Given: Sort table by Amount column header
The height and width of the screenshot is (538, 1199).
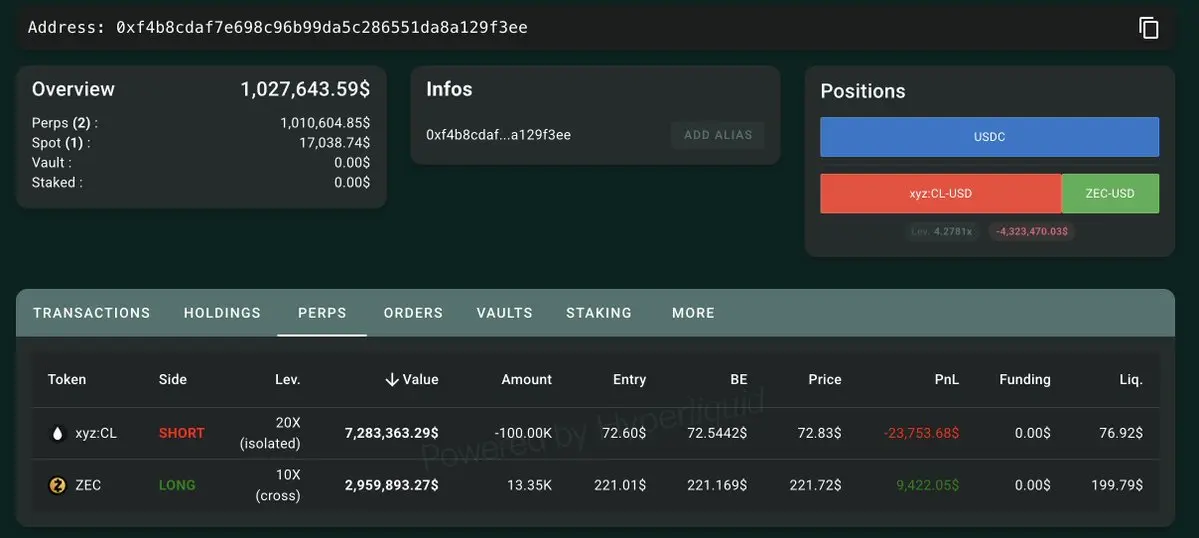Looking at the screenshot, I should (x=526, y=380).
